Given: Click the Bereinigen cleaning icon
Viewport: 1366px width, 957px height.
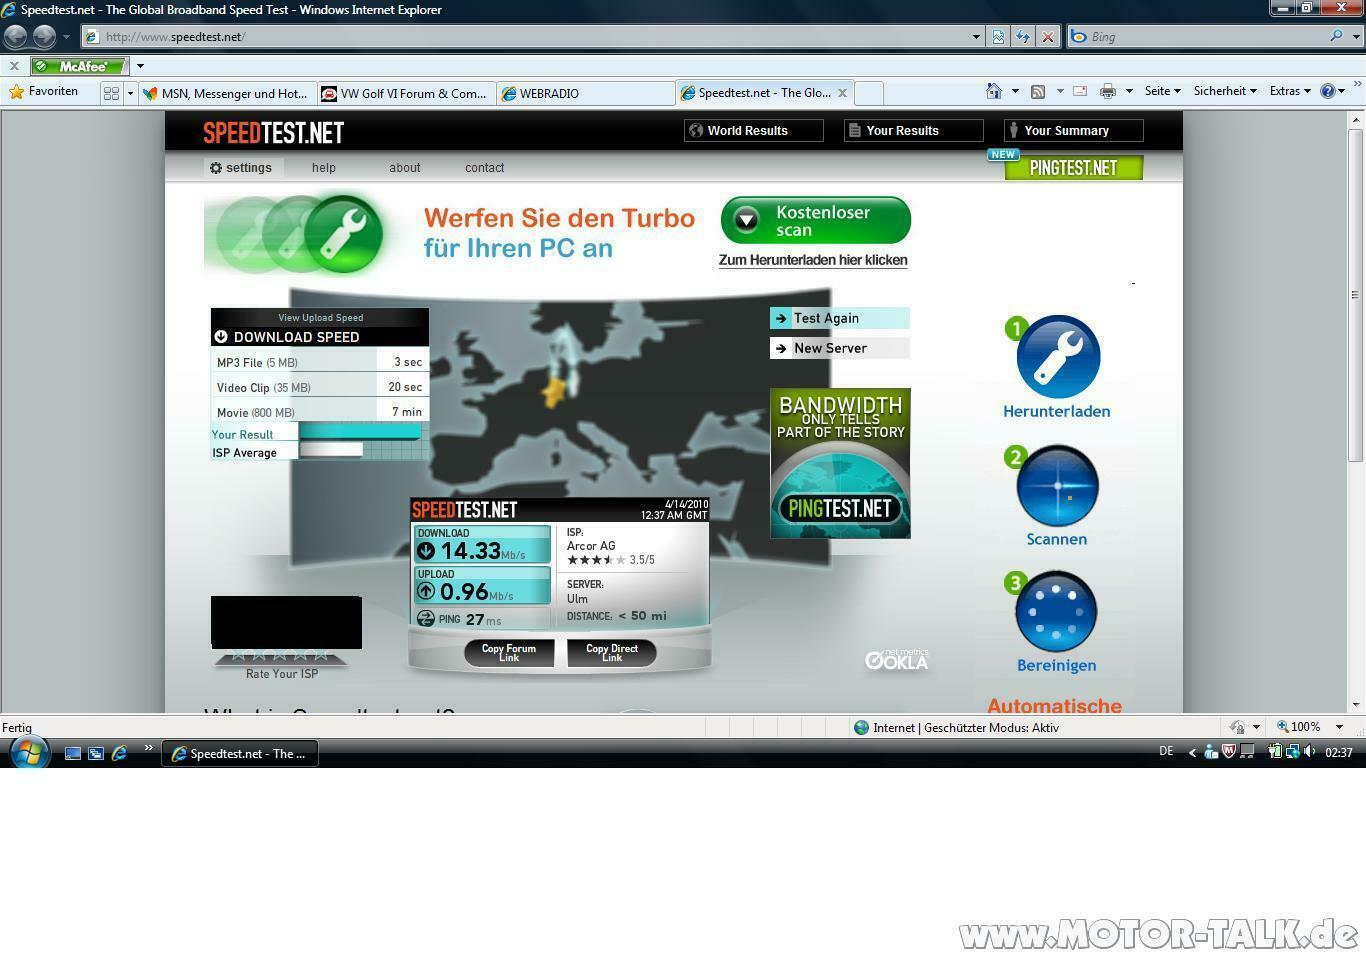Looking at the screenshot, I should point(1056,611).
